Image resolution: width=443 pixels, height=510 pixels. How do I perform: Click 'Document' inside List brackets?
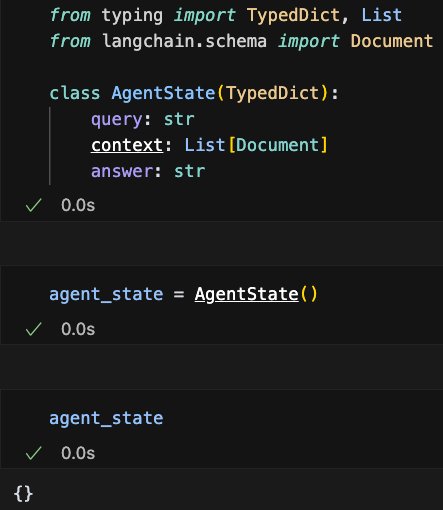tap(277, 145)
